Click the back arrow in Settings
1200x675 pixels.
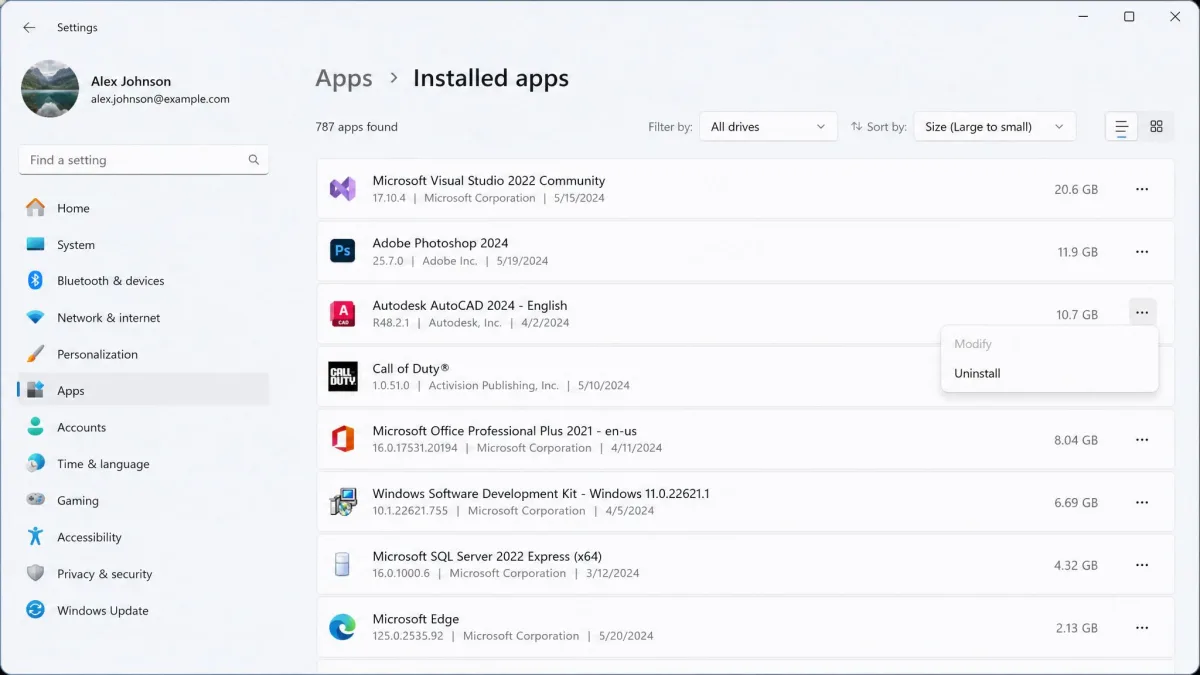point(29,28)
